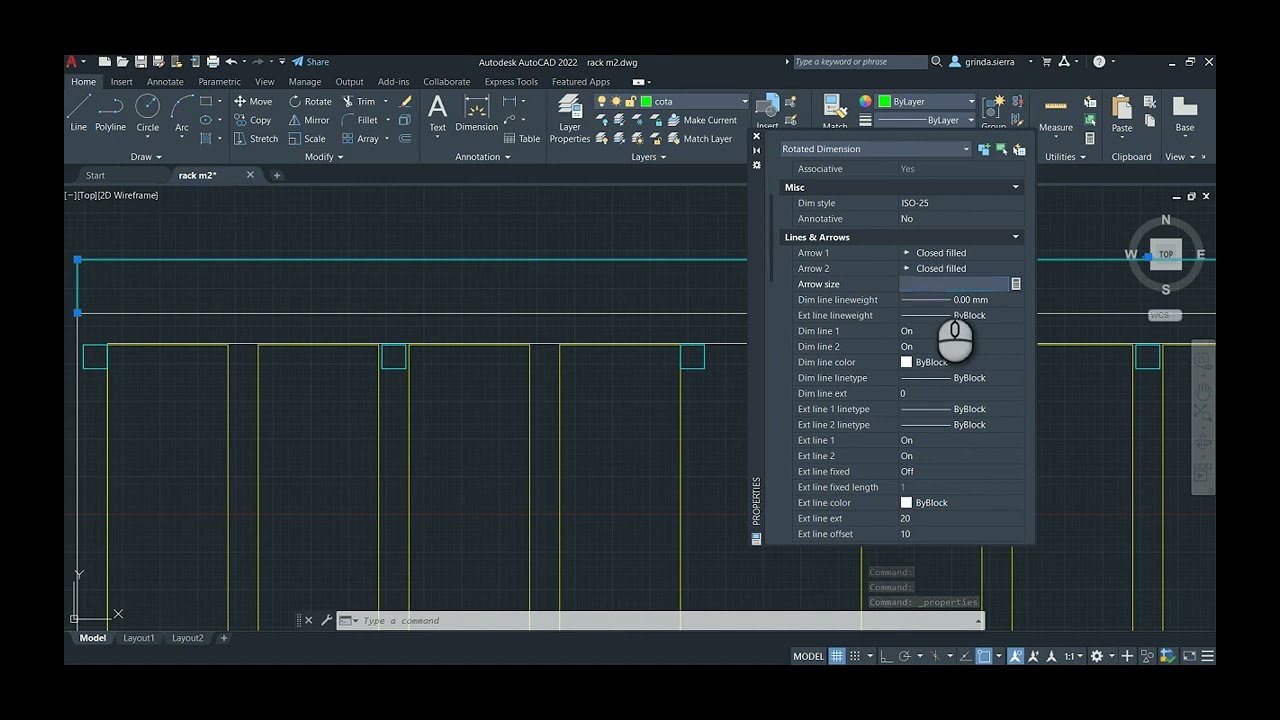Expand the Modify panel

coord(324,157)
